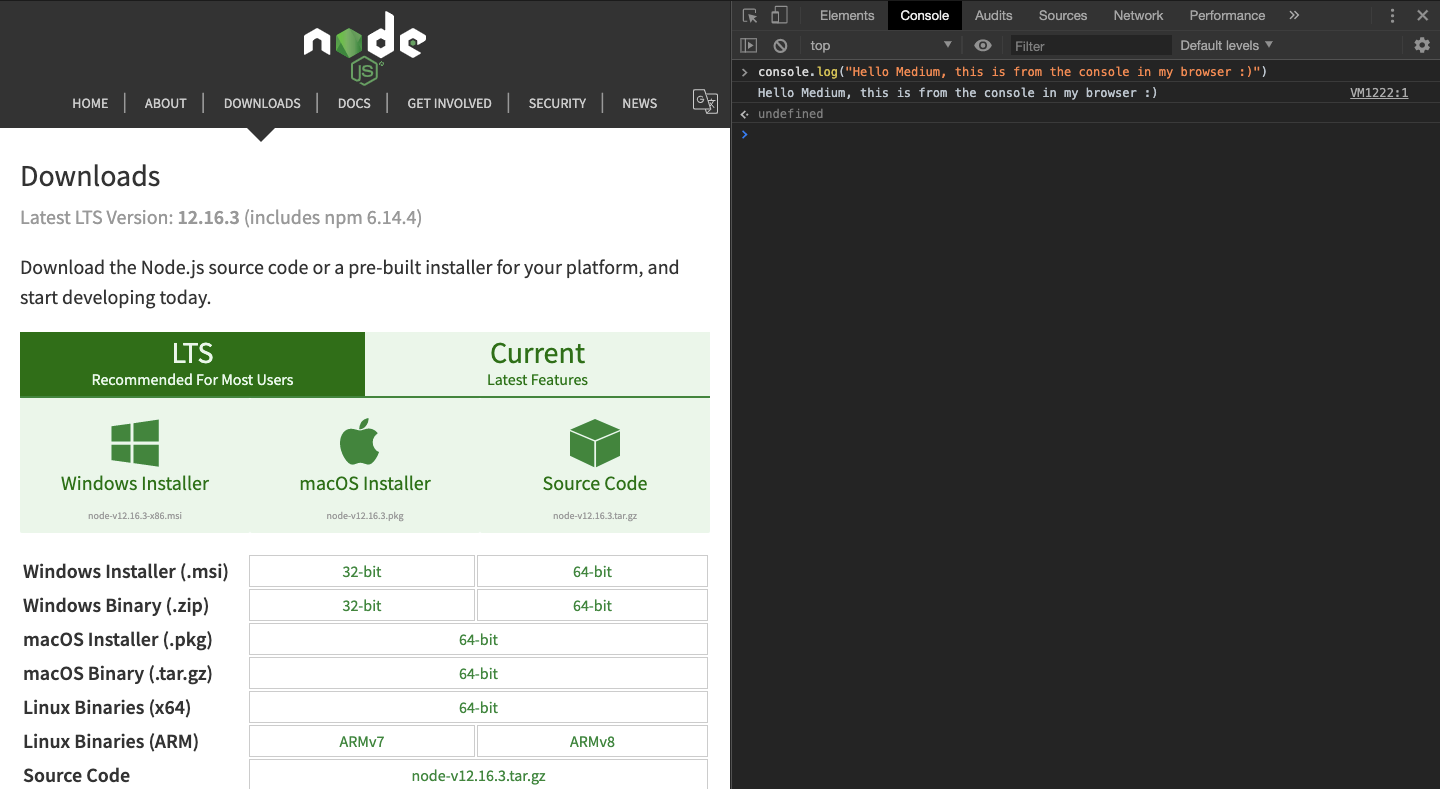Switch to the Performance tab

click(x=1227, y=15)
